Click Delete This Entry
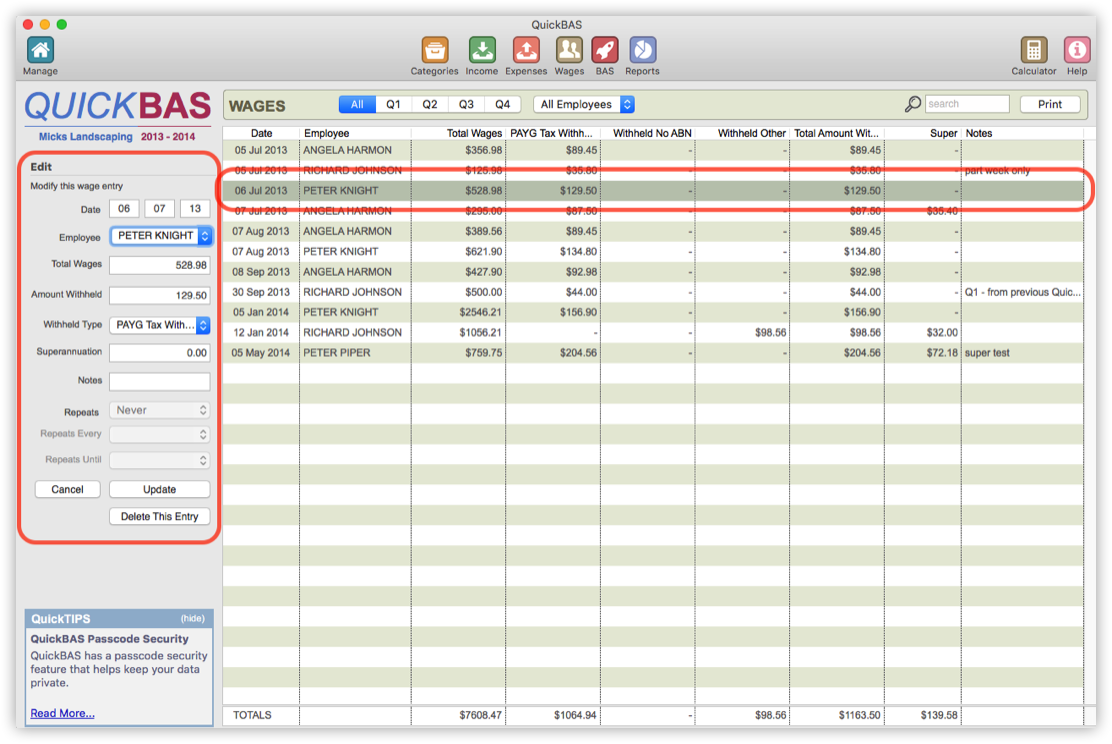This screenshot has width=1112, height=744. (159, 516)
